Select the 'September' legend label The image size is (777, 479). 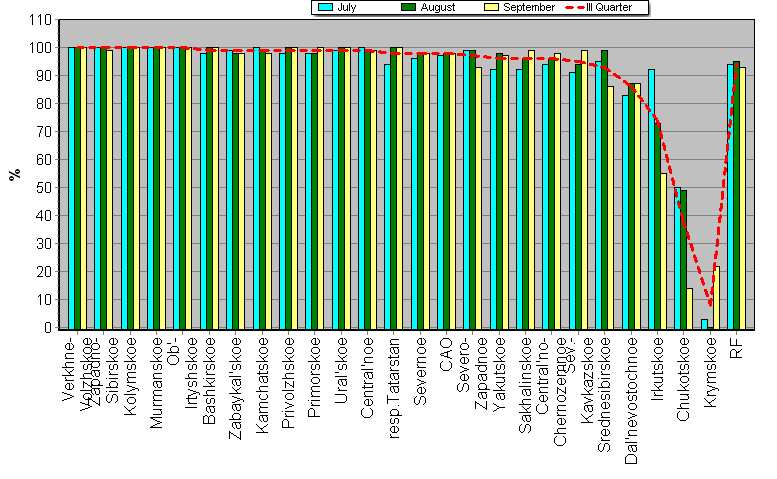(x=529, y=7)
